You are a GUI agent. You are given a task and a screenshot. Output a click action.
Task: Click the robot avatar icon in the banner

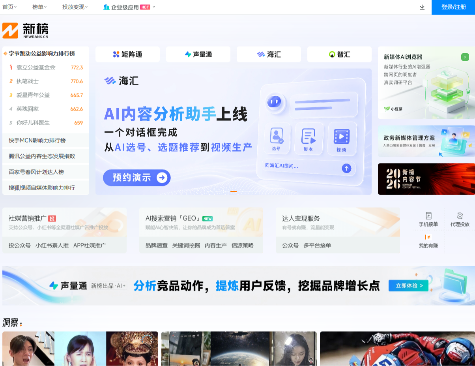[274, 102]
